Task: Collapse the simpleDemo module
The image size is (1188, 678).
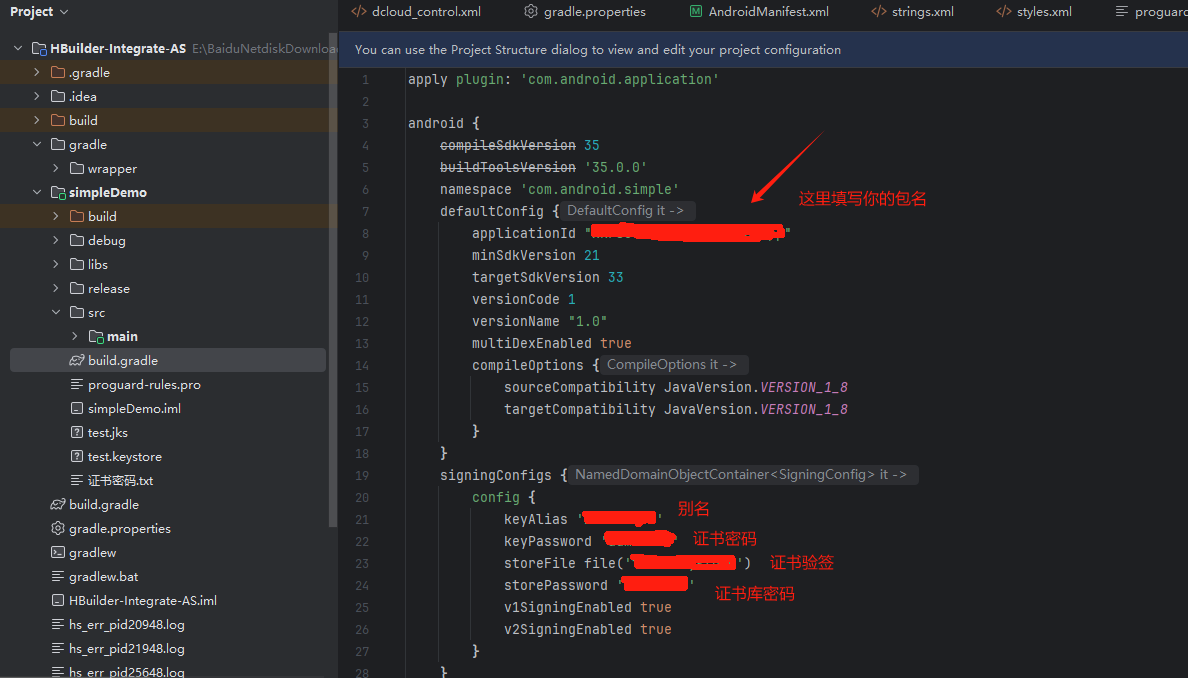Action: coord(37,192)
